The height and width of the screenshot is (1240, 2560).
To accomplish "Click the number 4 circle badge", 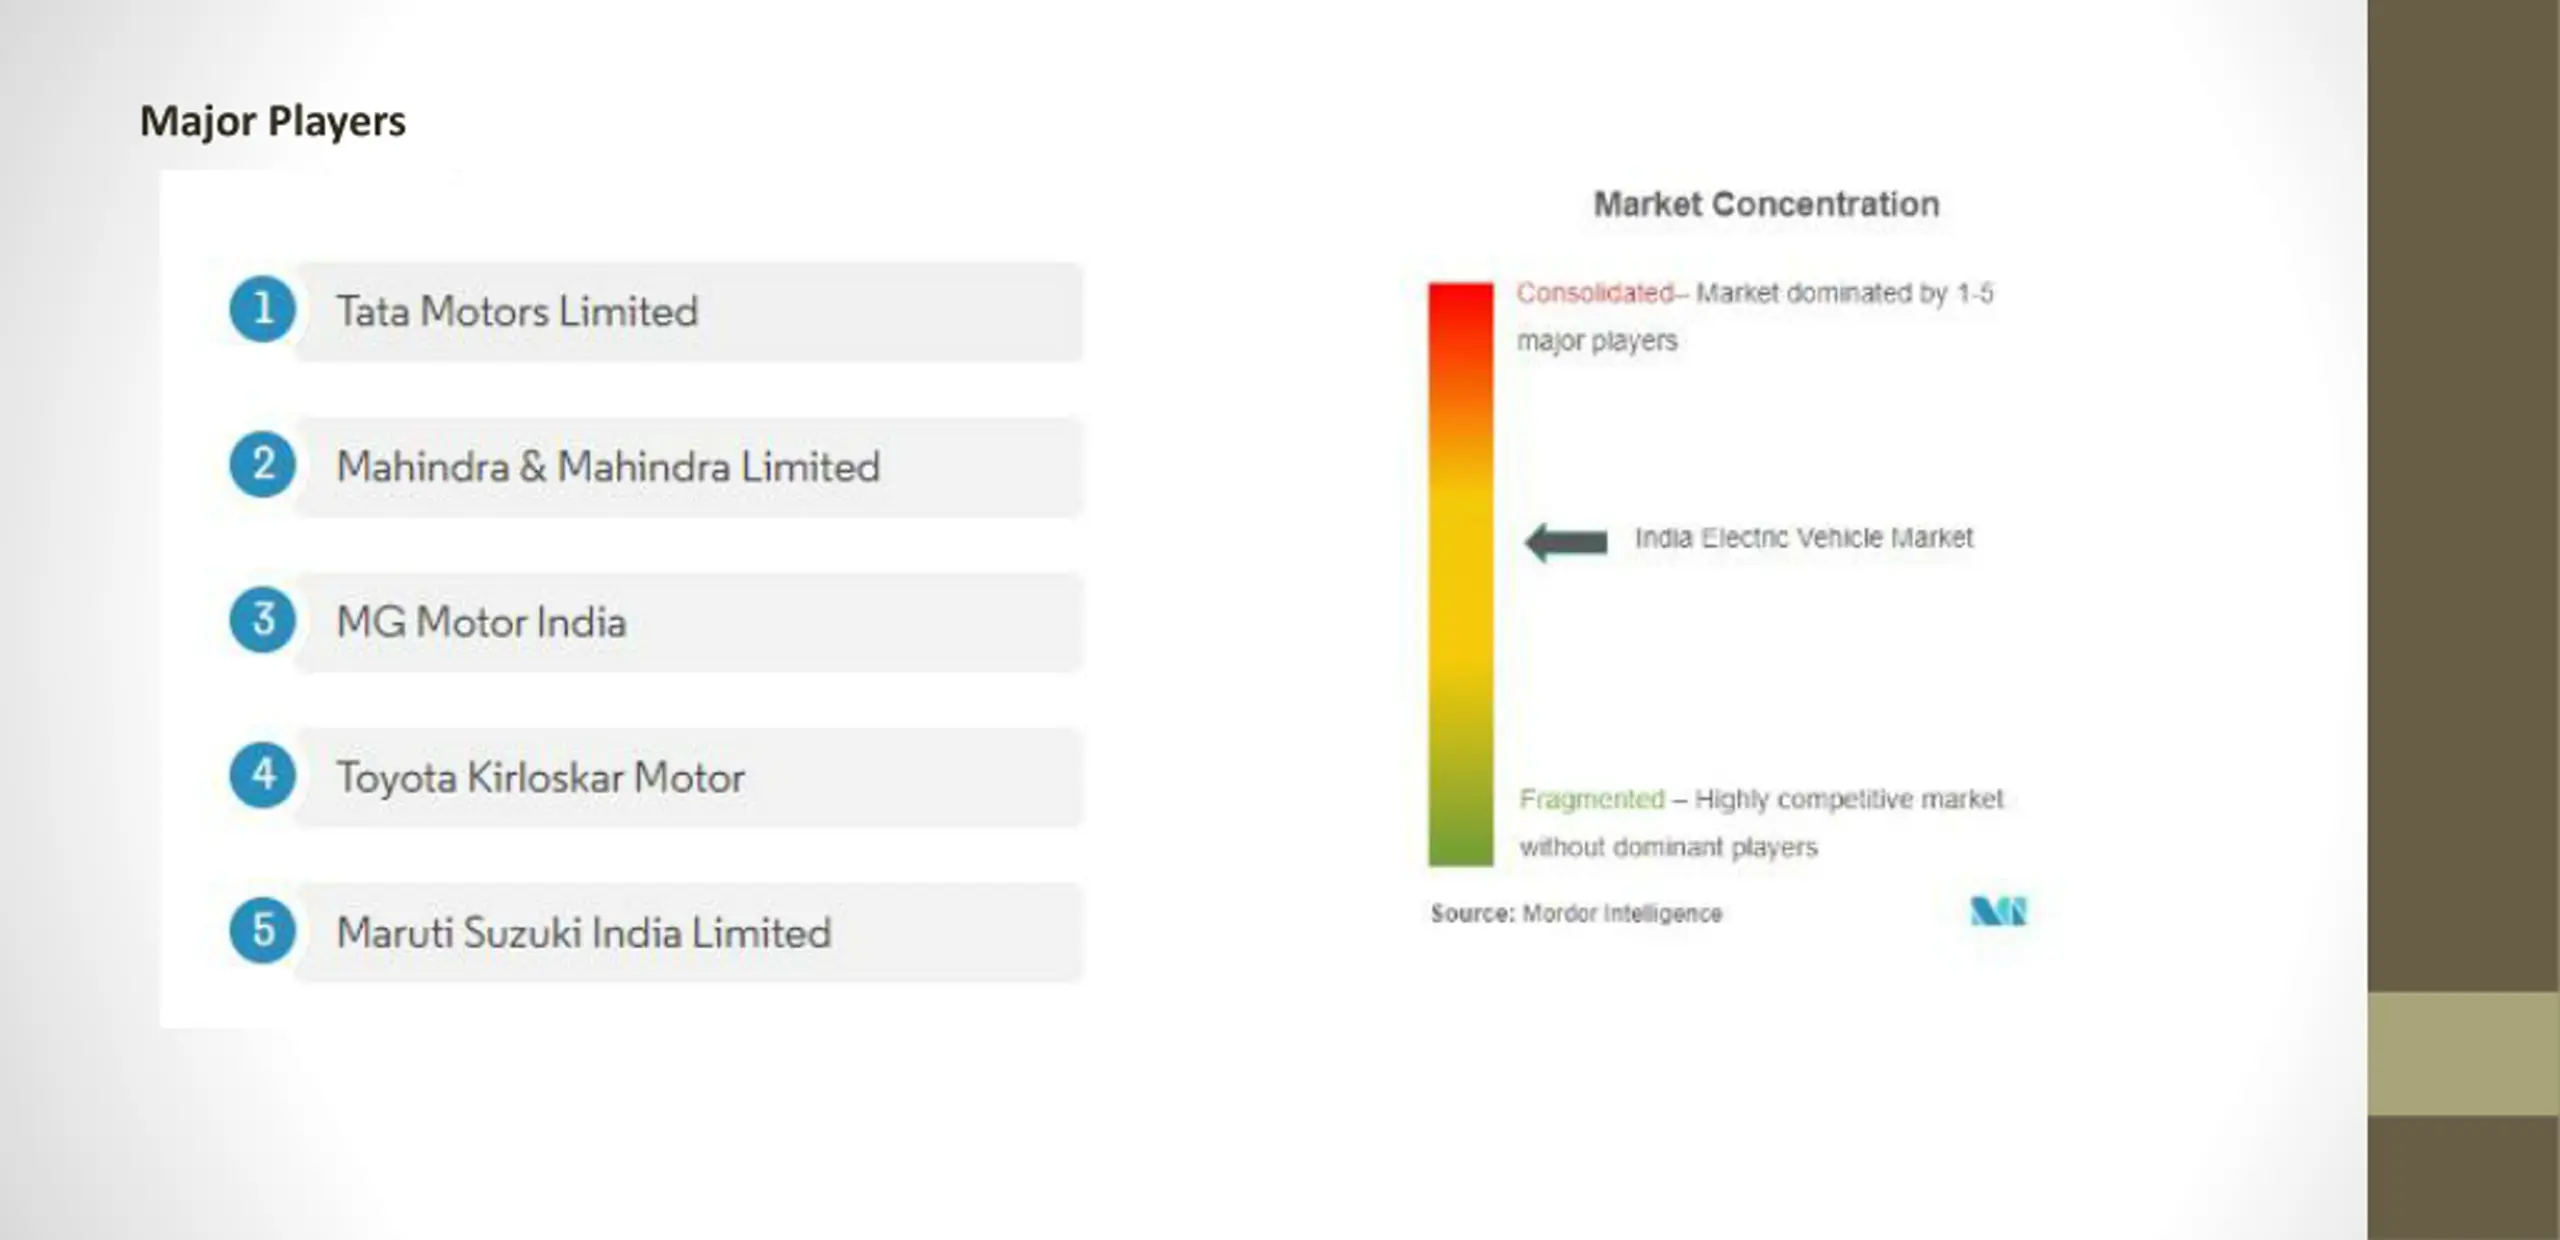I will coord(262,774).
